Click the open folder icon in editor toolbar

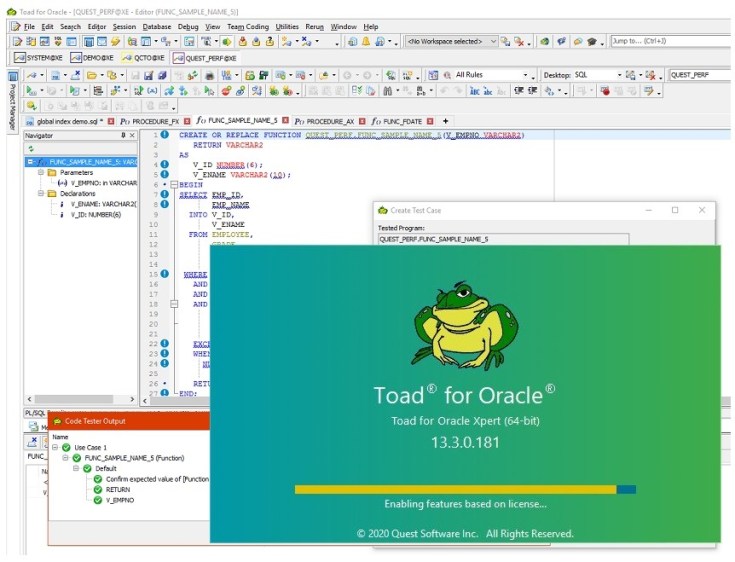pos(91,75)
